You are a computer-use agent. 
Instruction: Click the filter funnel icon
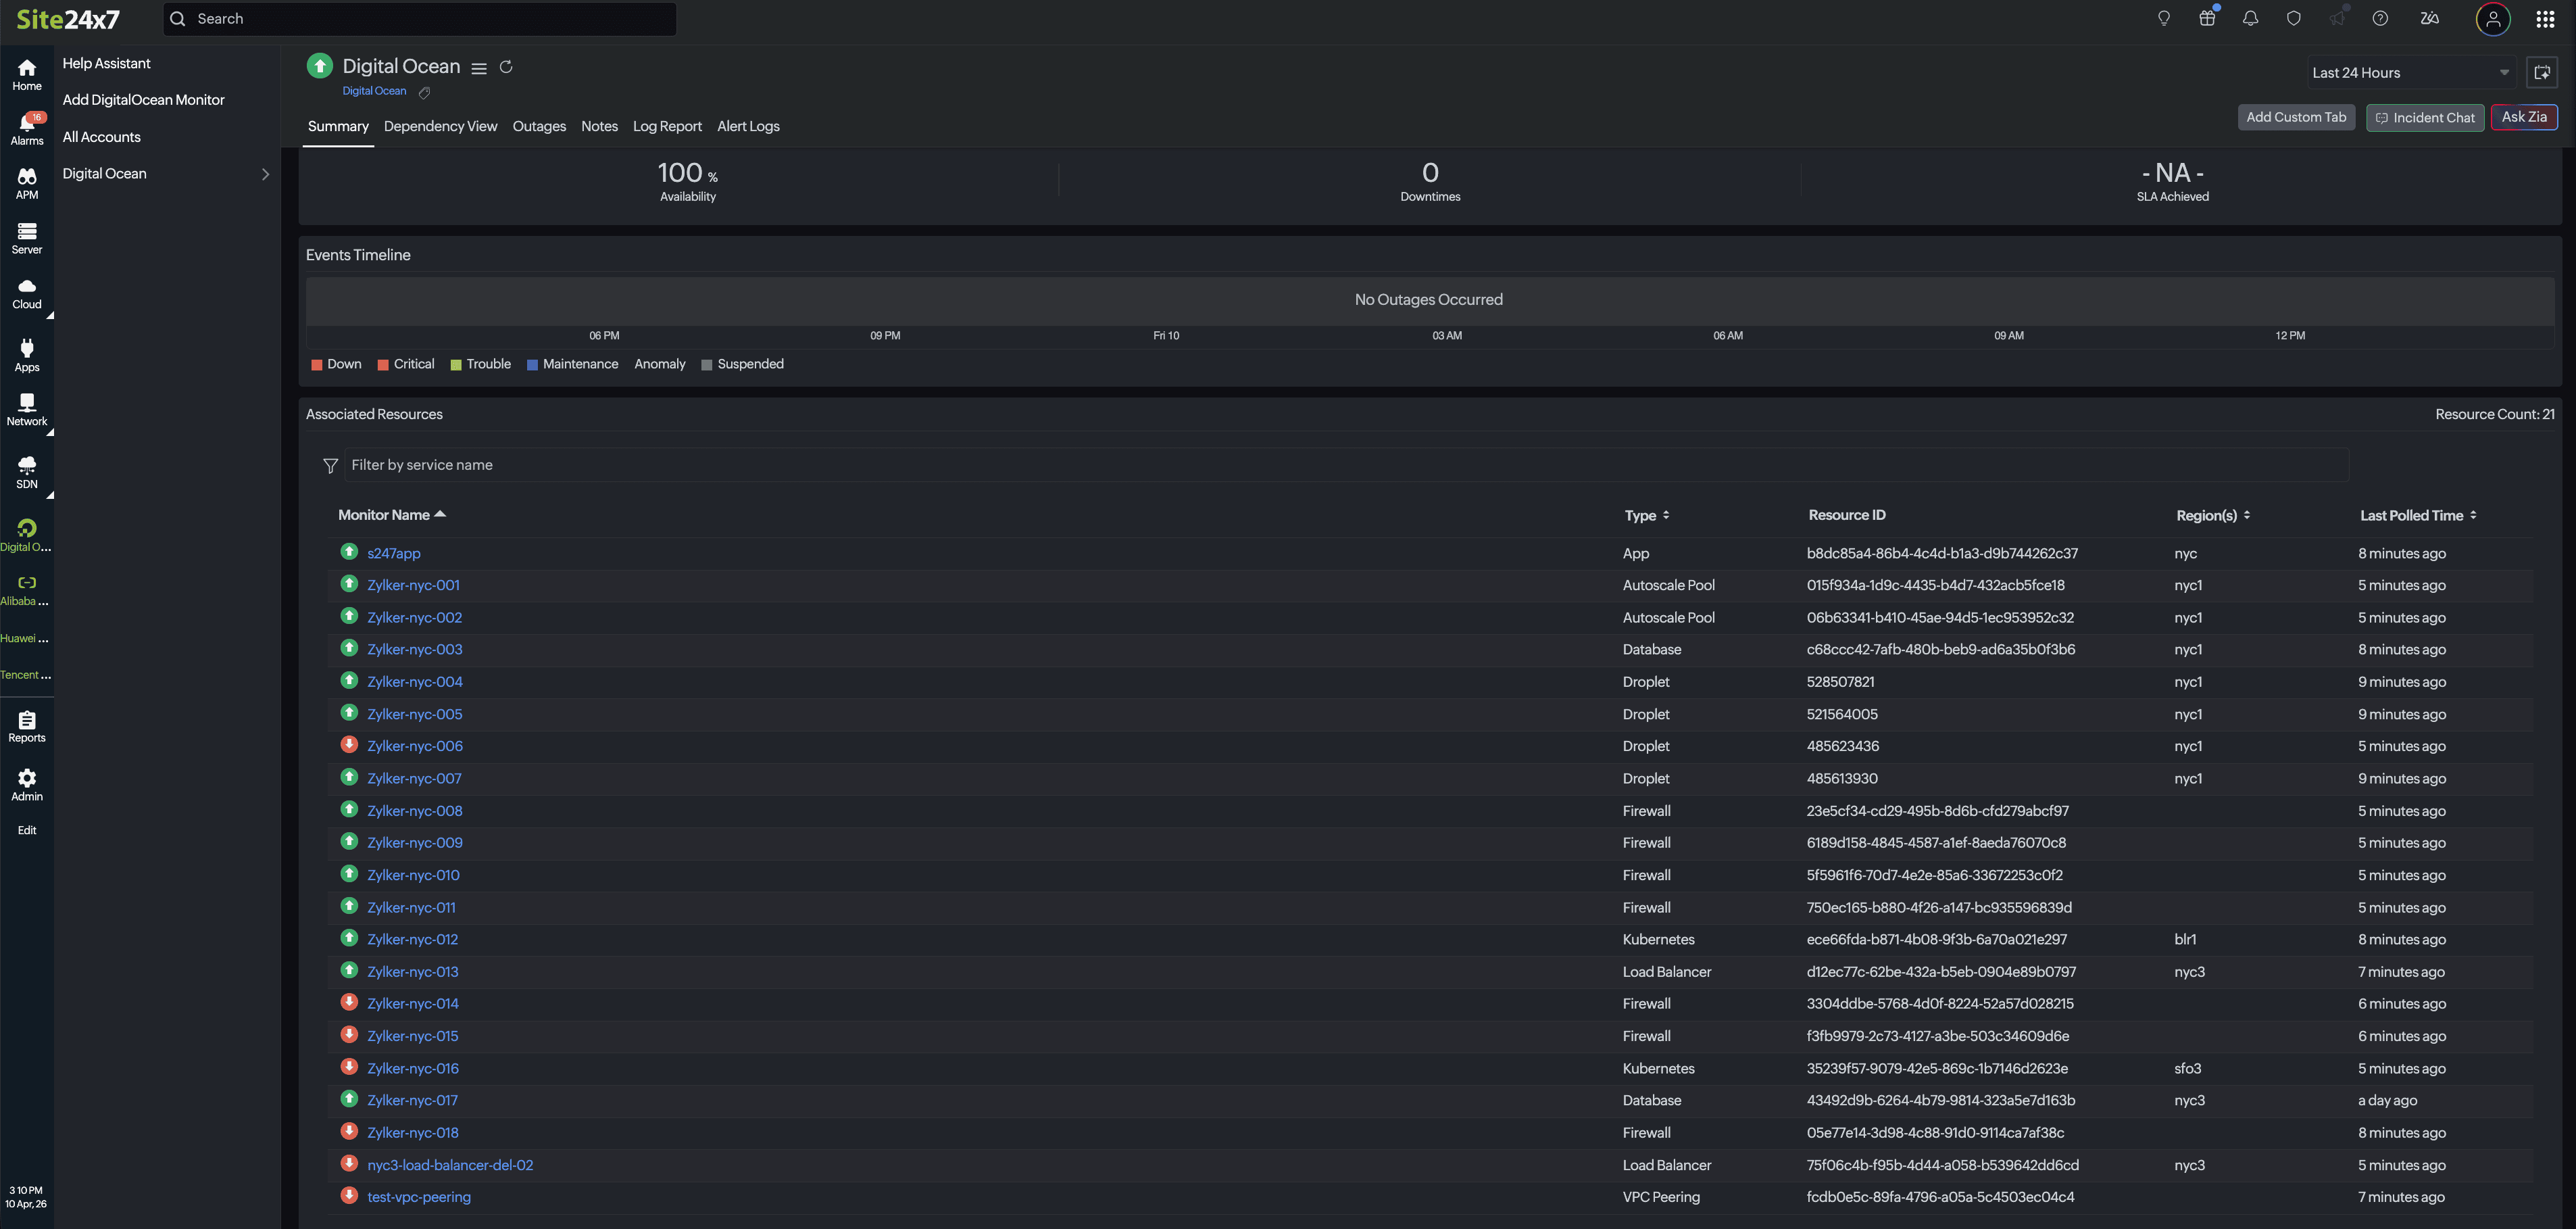[x=331, y=466]
